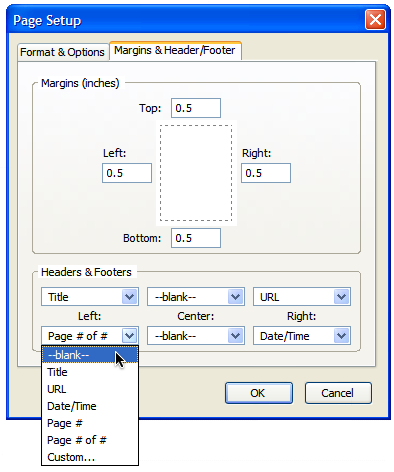Screen dimensions: 394x472
Task: Click the Bottom margin input field
Action: coord(196,238)
